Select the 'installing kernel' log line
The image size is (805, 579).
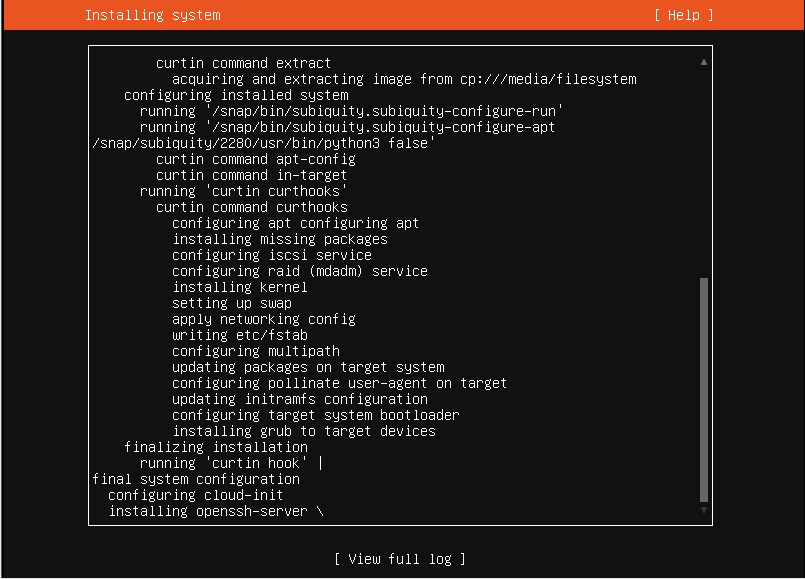[239, 287]
